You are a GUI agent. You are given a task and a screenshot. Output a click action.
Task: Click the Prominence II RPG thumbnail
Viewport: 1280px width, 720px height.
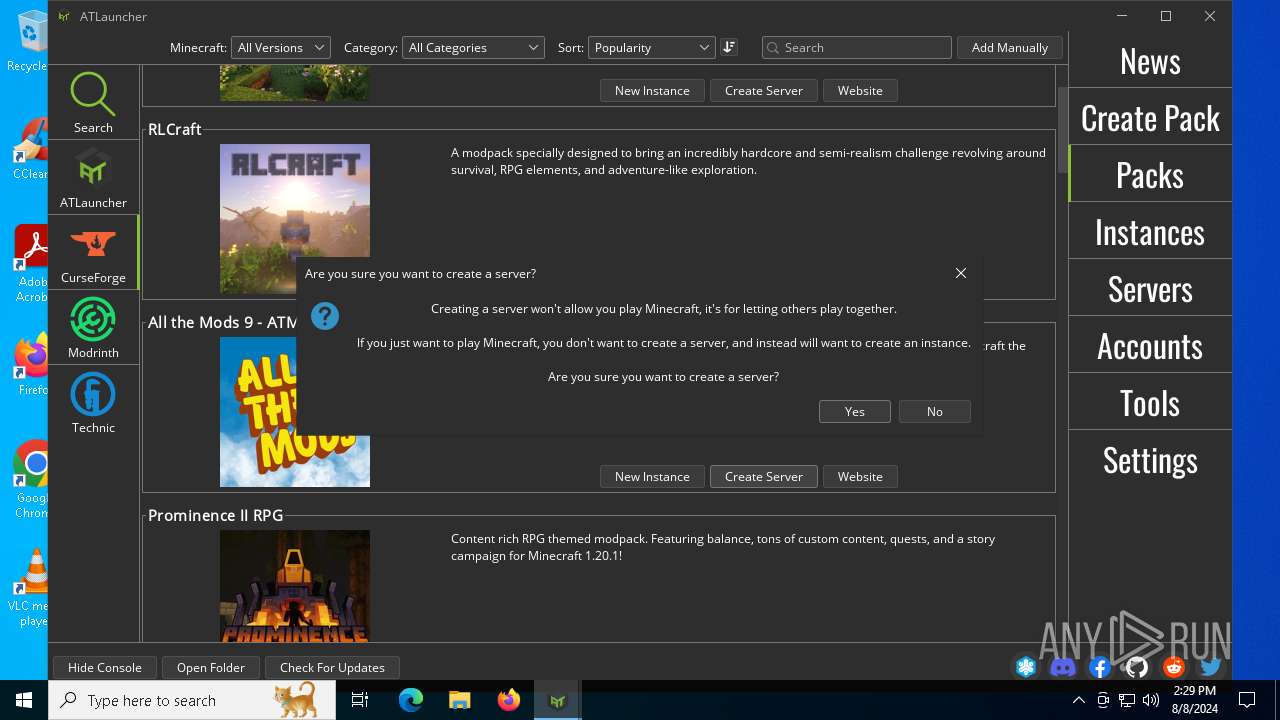coord(295,586)
